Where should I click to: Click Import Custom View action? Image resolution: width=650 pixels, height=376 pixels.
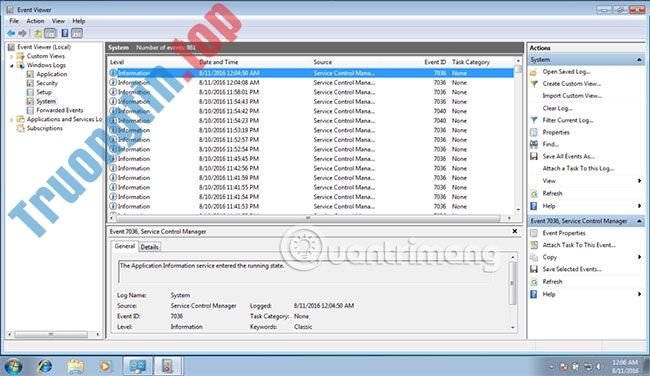(x=572, y=96)
